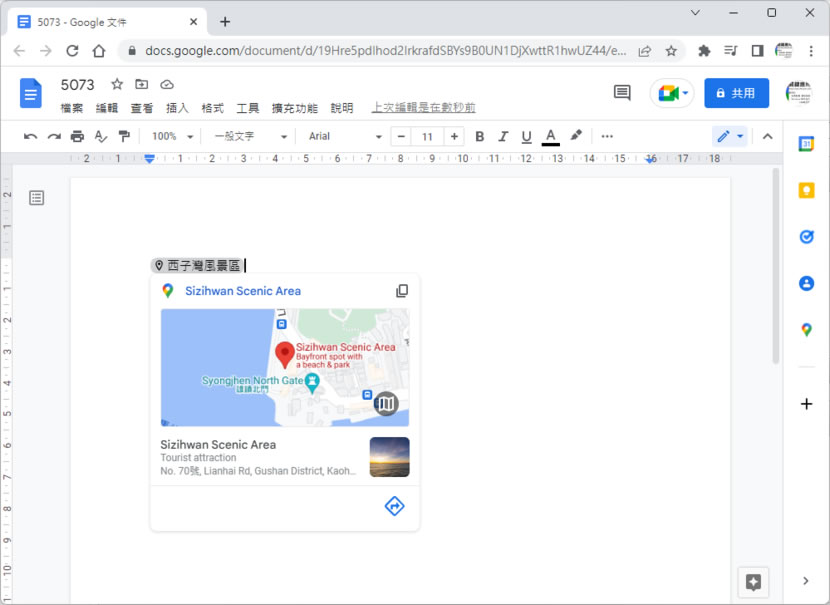Toggle italic formatting

(503, 136)
